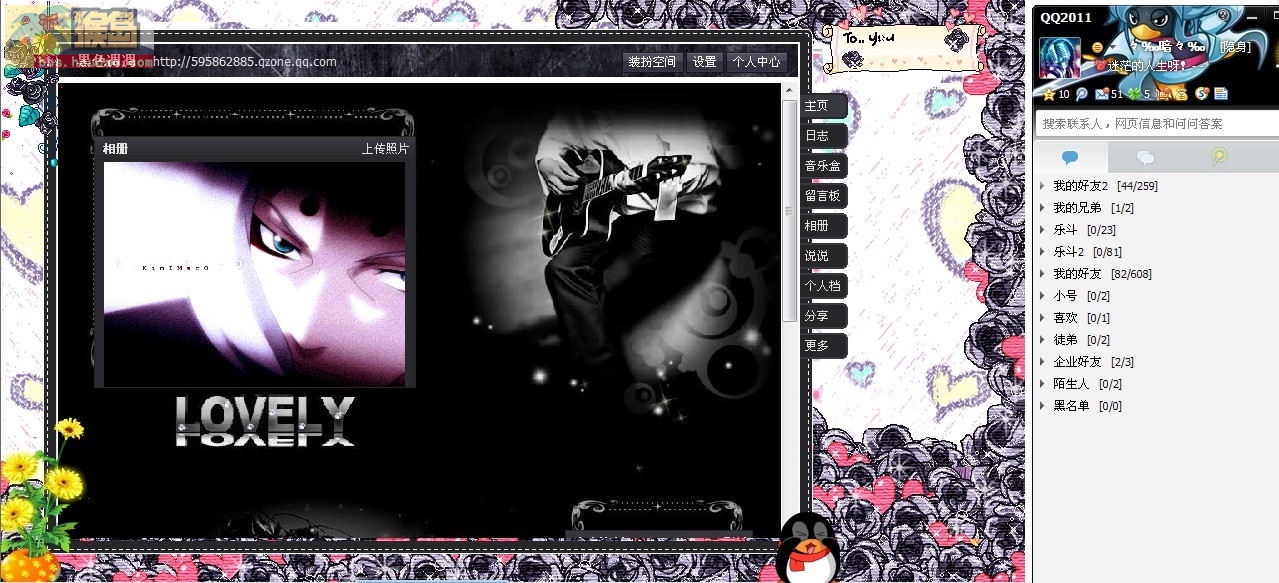
Task: Switch to the contacts tab with blue bubble
Action: [1070, 158]
